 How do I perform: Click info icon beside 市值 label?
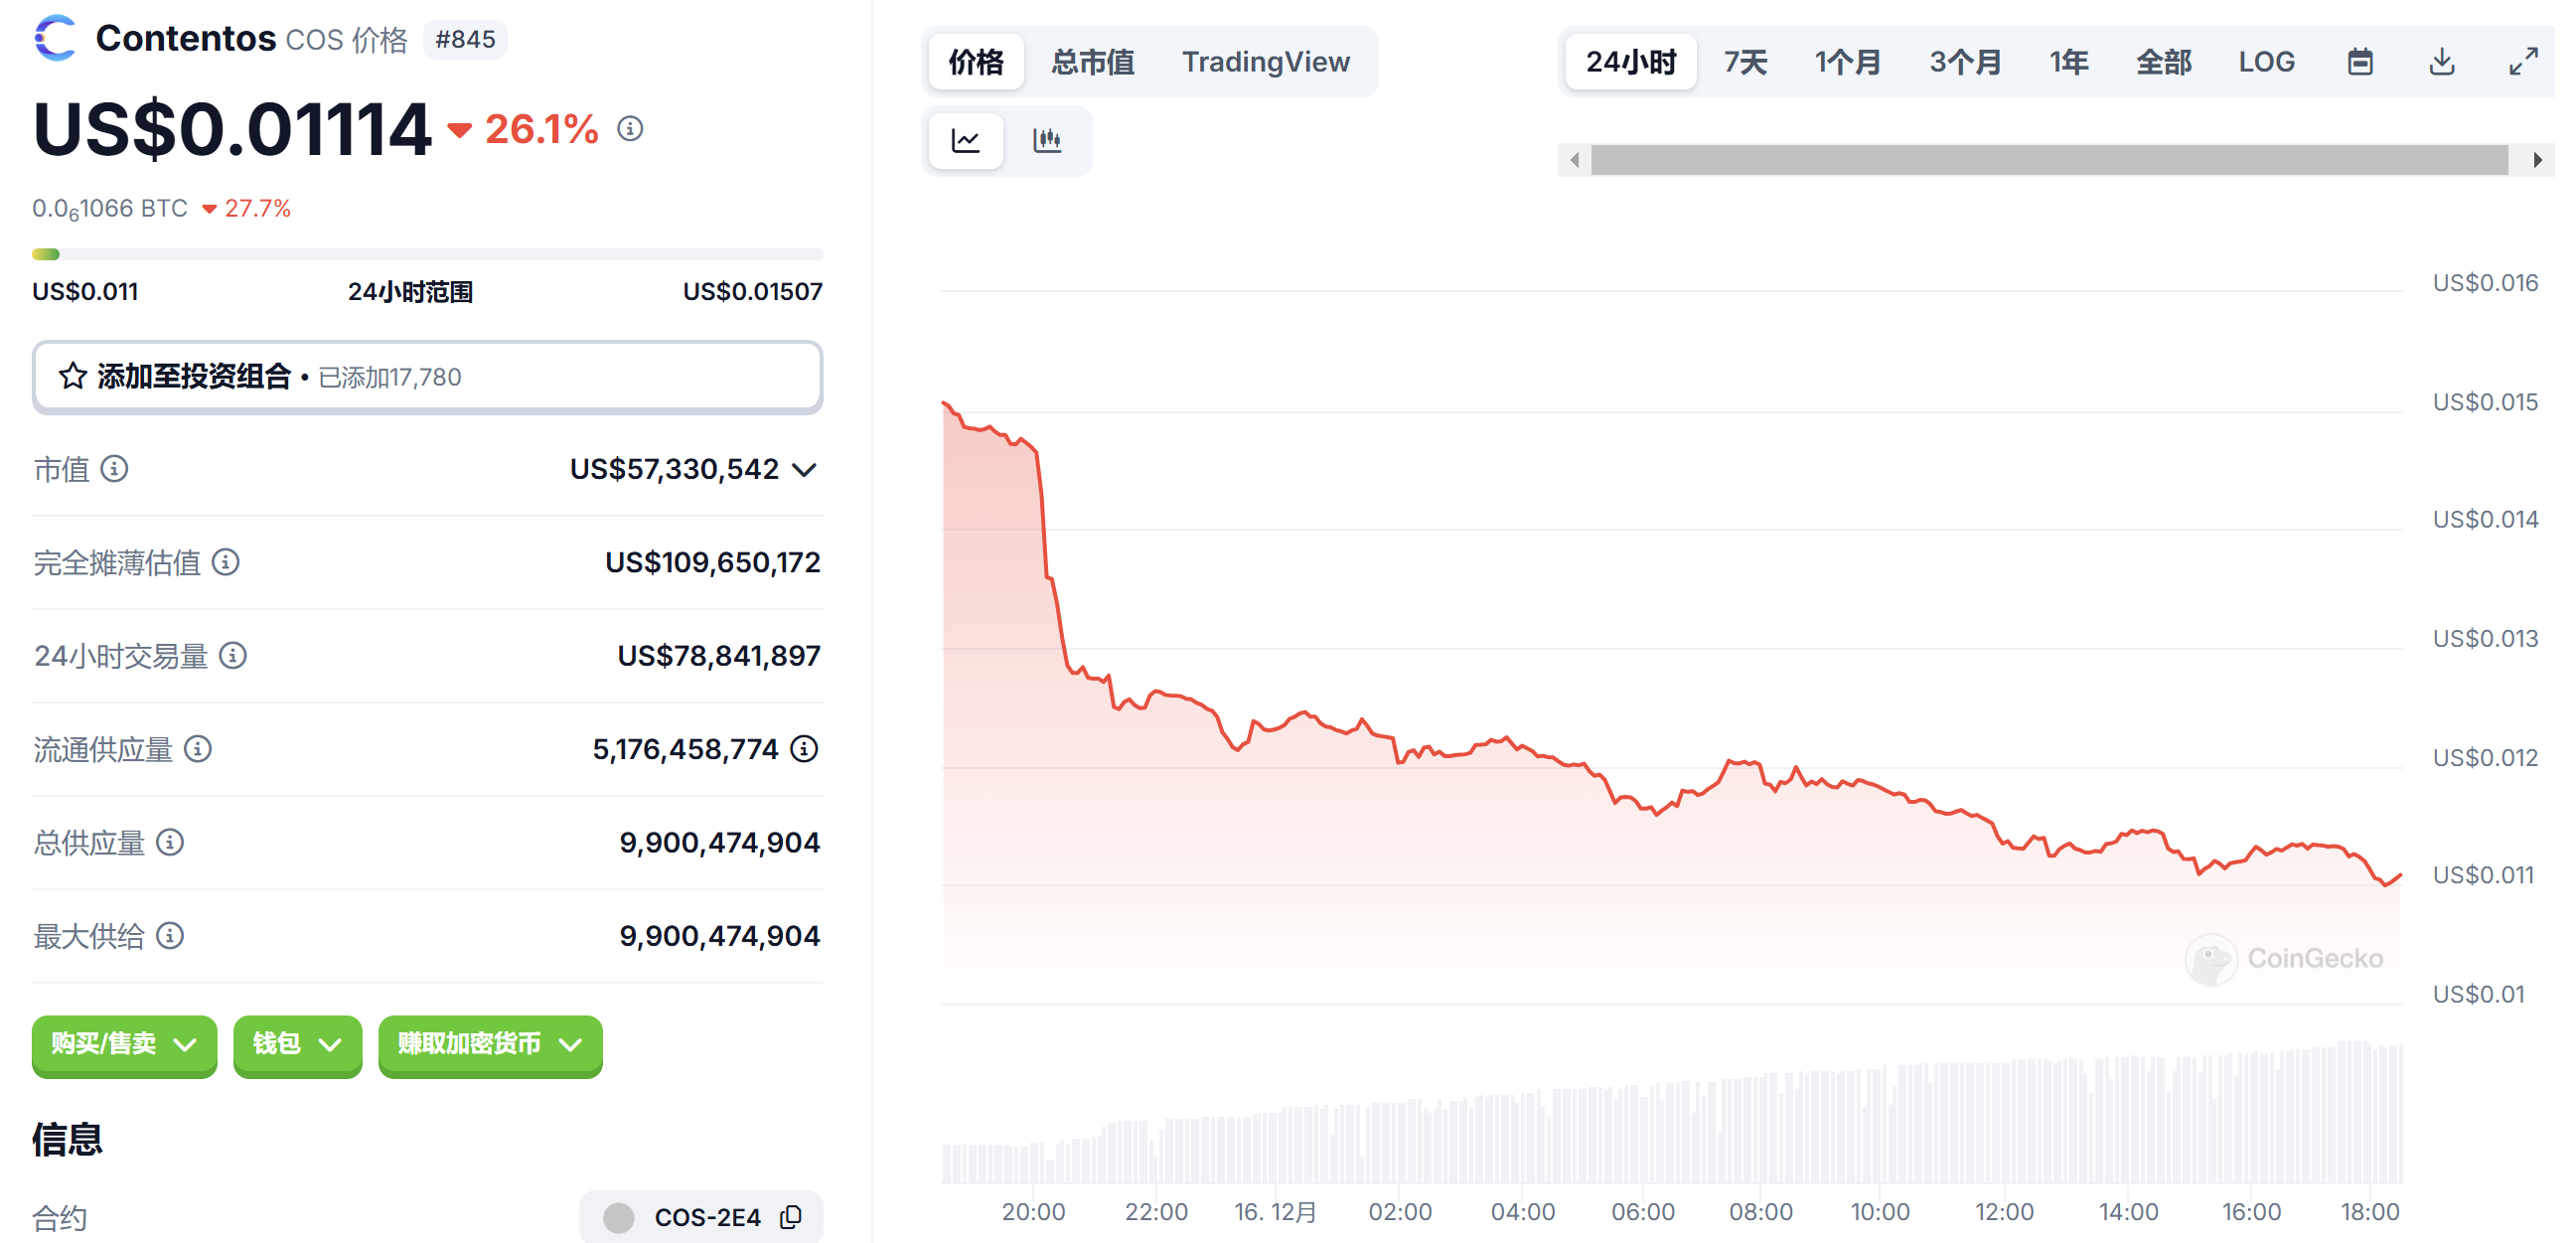coord(115,469)
